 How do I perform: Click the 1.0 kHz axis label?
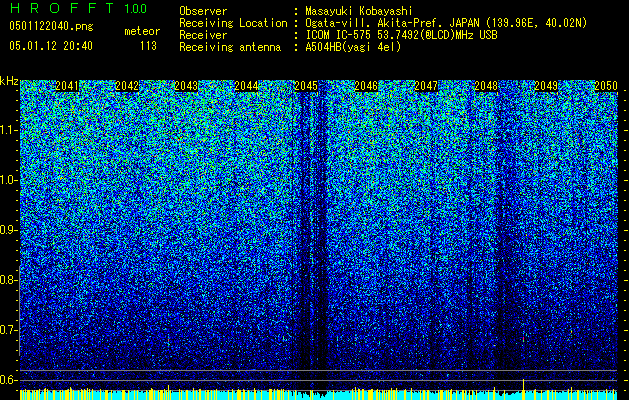(9, 180)
